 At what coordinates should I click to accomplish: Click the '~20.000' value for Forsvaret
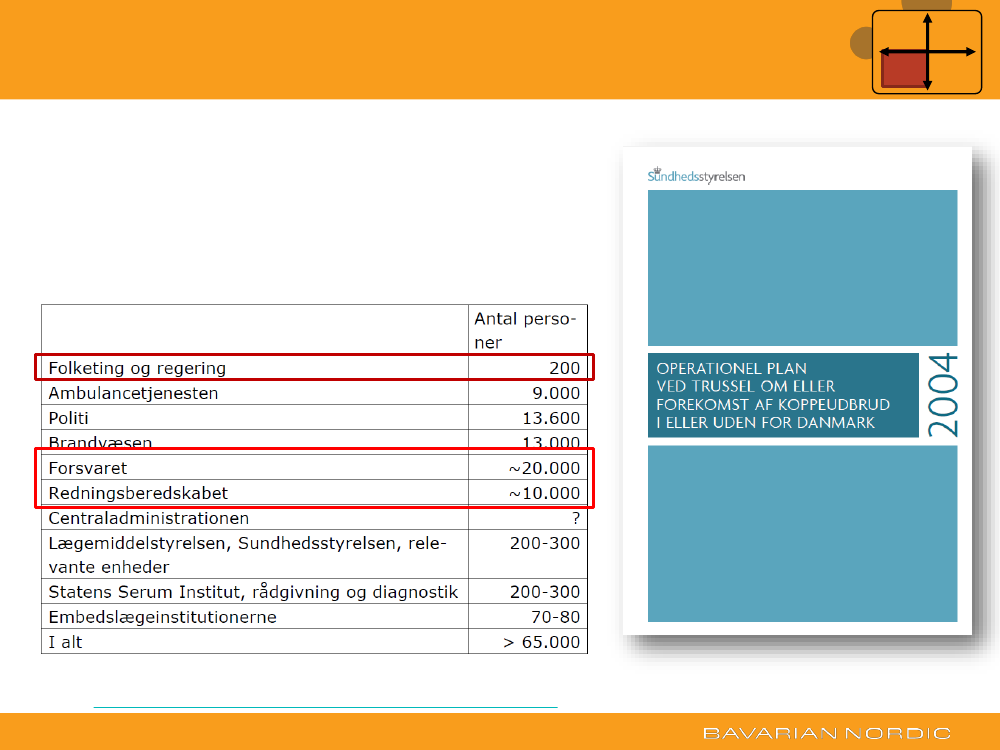544,468
